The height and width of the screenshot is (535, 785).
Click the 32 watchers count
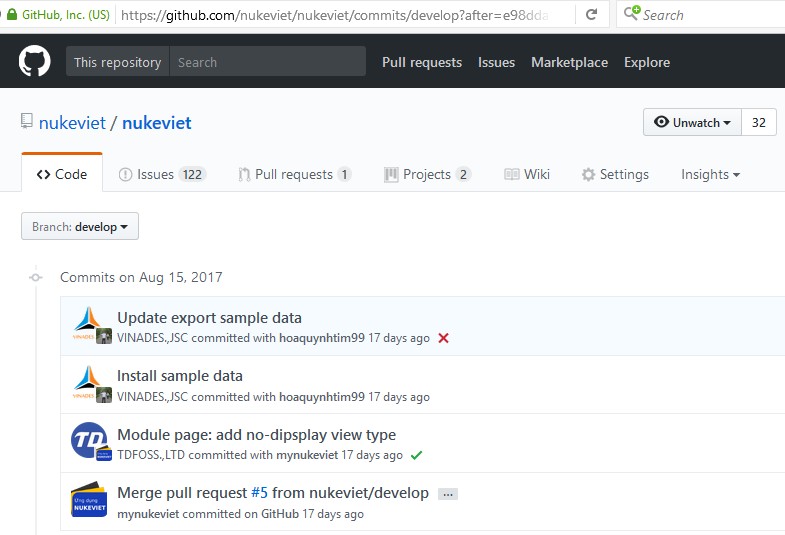(x=758, y=122)
